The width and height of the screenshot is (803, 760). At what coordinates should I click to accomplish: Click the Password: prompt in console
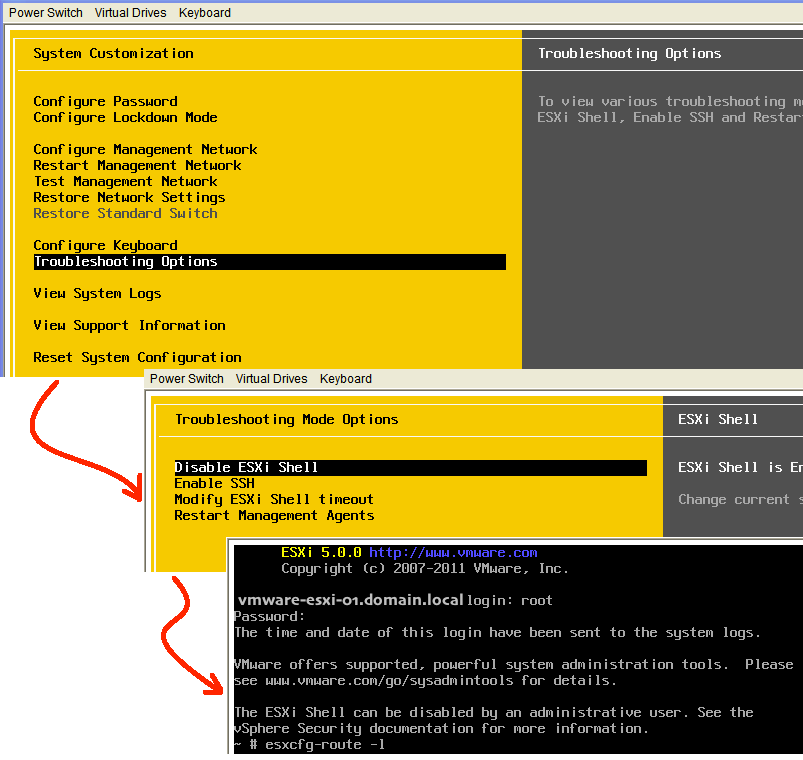[x=269, y=616]
